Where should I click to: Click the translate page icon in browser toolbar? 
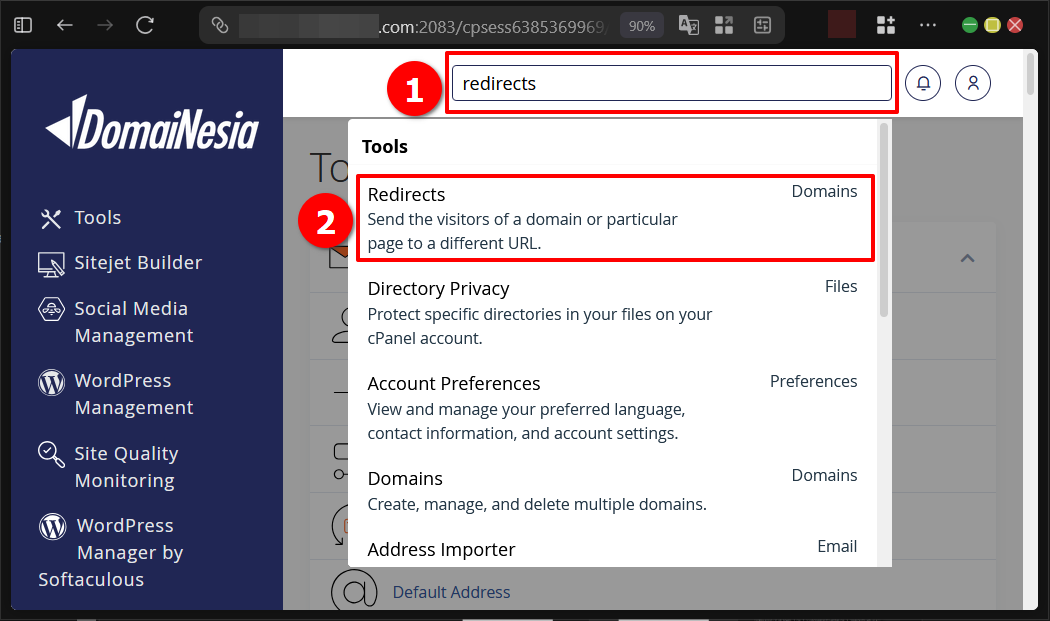[x=688, y=25]
